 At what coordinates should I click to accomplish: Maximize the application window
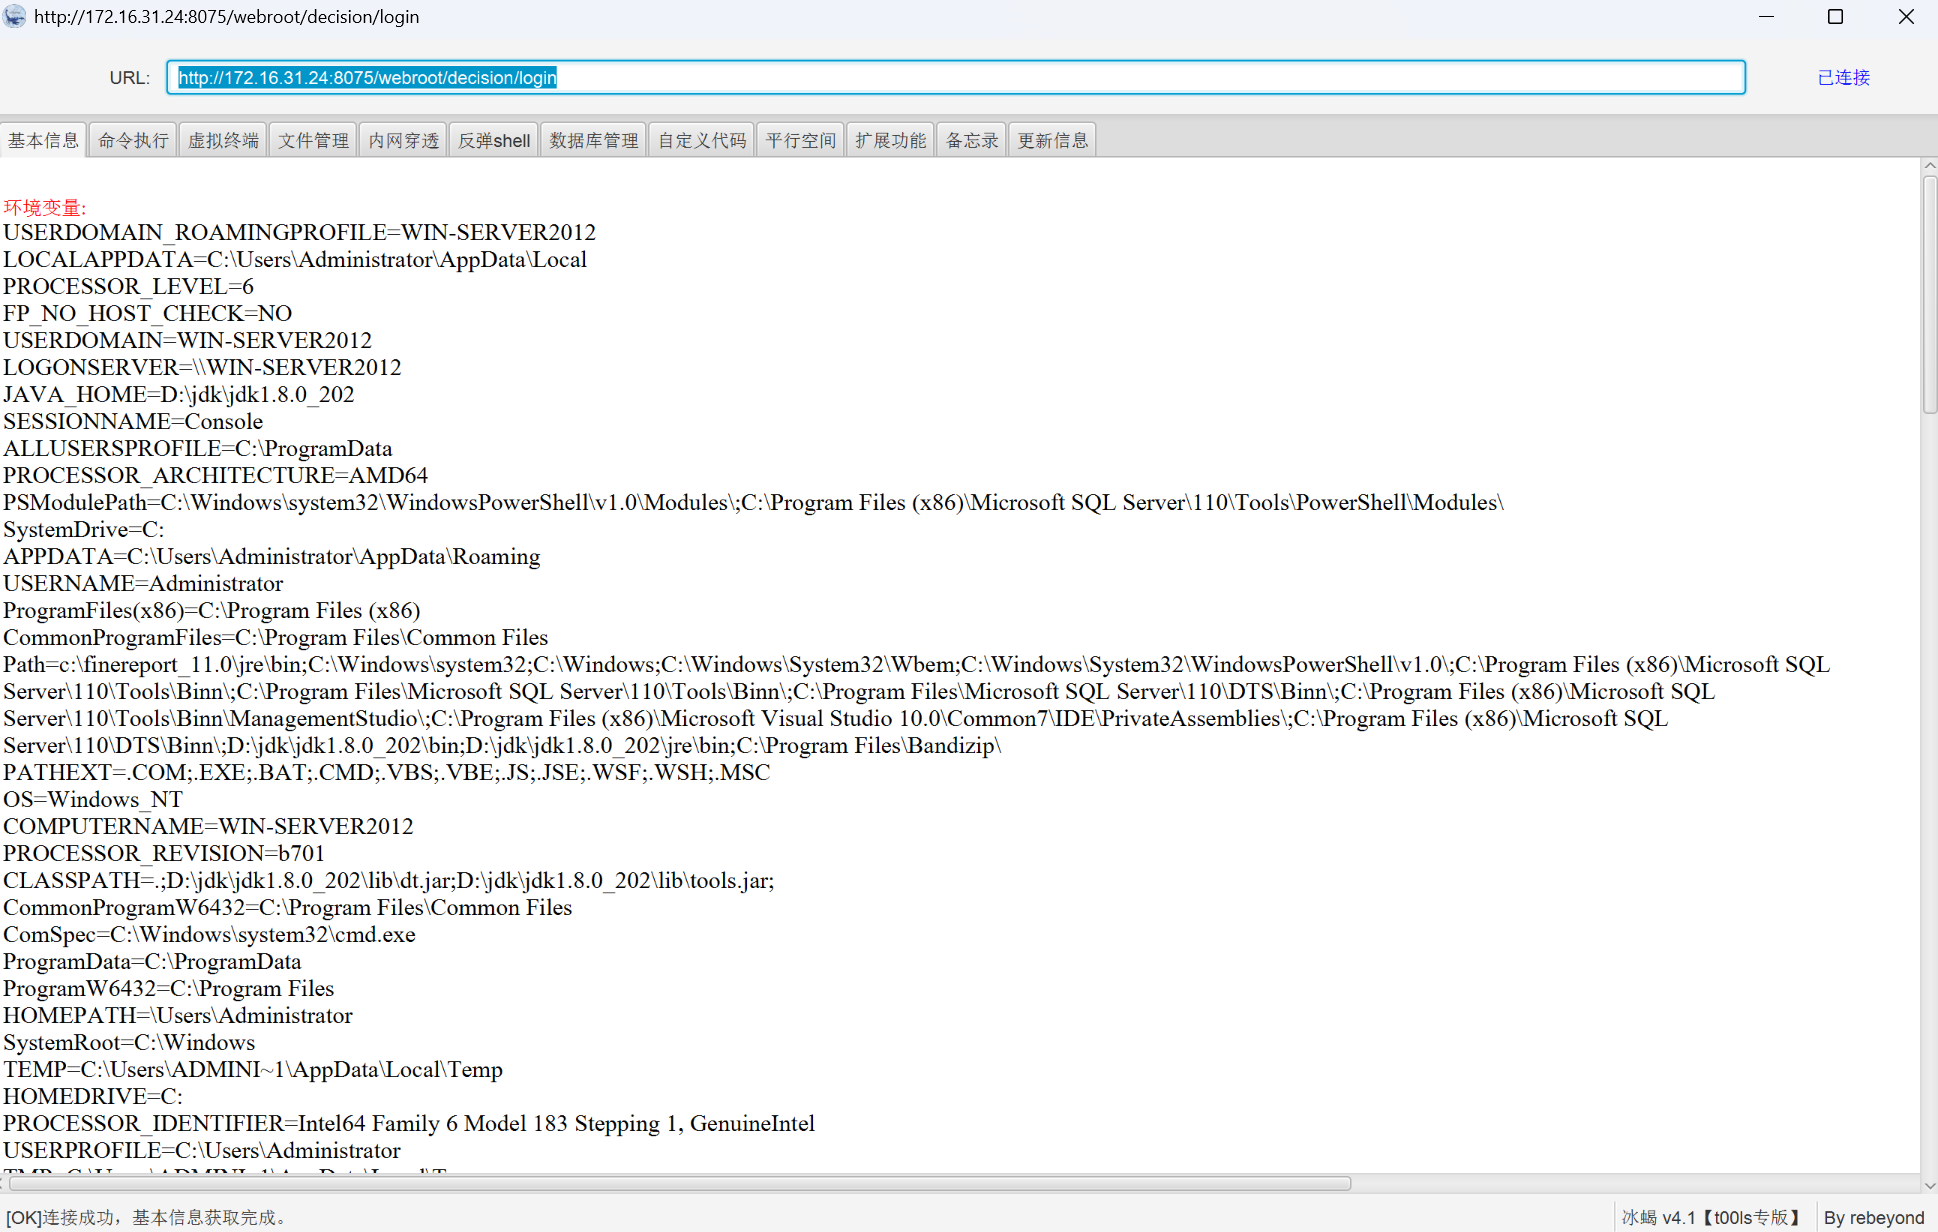point(1835,17)
